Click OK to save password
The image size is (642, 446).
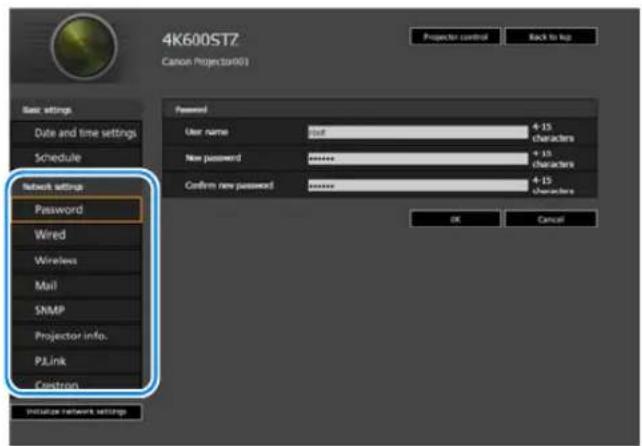click(455, 219)
